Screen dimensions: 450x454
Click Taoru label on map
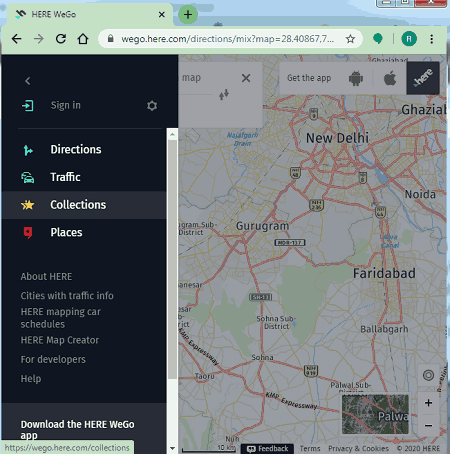[x=205, y=376]
